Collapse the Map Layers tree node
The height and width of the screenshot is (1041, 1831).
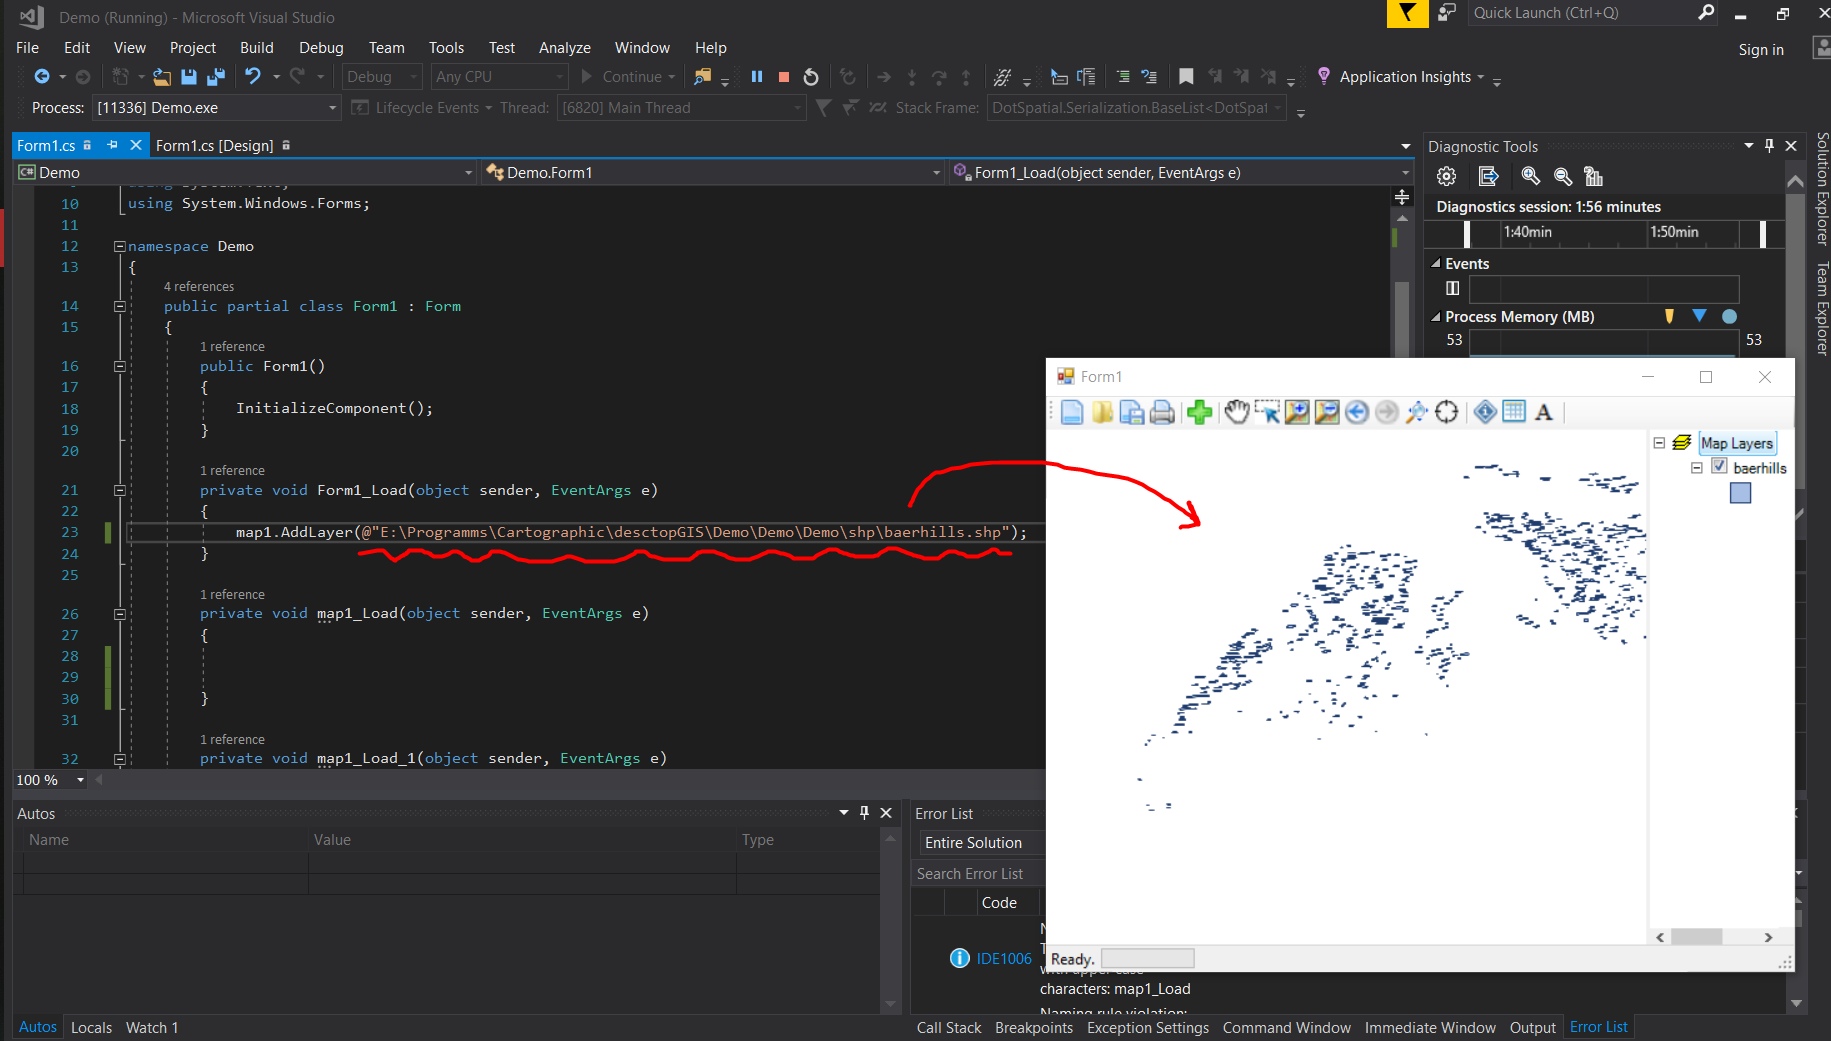pyautogui.click(x=1659, y=443)
